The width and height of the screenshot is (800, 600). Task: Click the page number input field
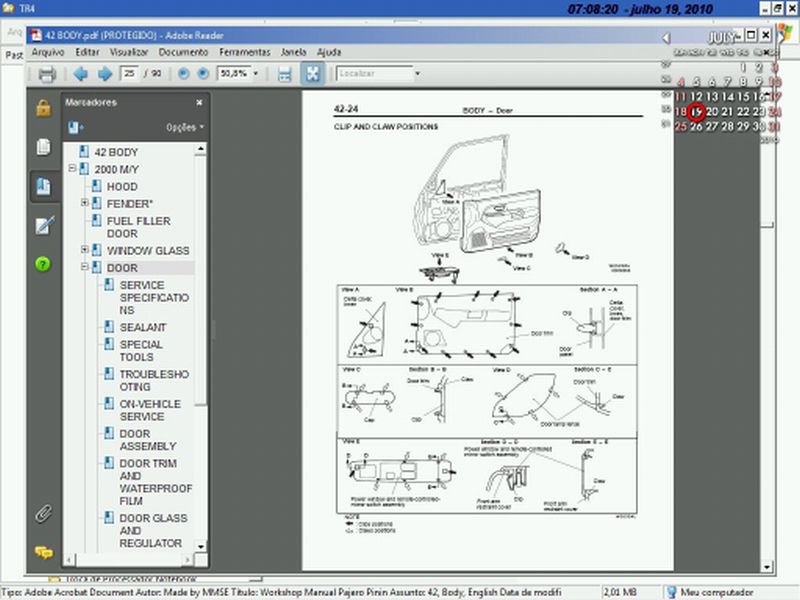click(129, 73)
